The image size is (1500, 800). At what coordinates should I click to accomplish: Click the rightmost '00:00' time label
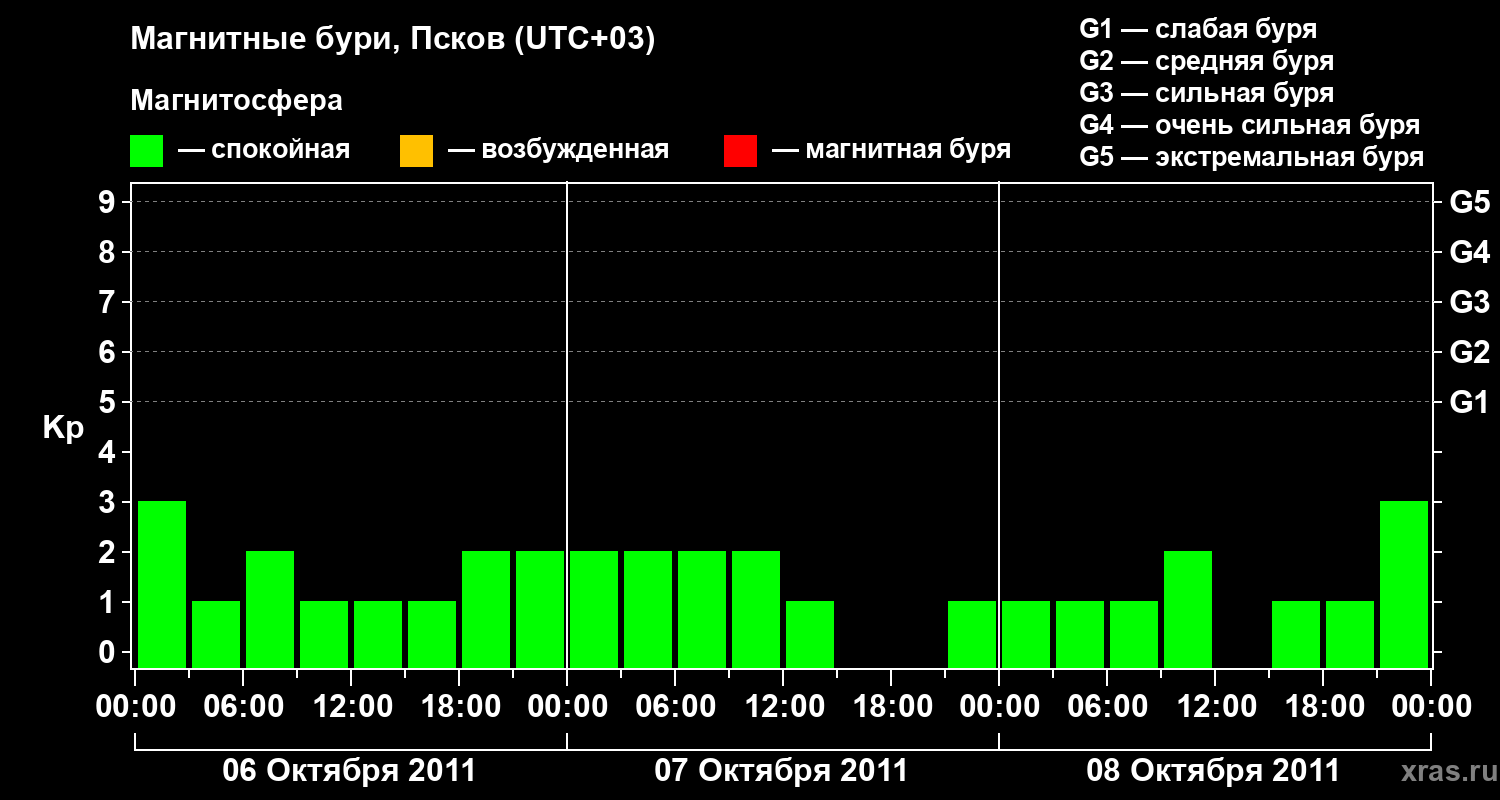[x=1431, y=707]
